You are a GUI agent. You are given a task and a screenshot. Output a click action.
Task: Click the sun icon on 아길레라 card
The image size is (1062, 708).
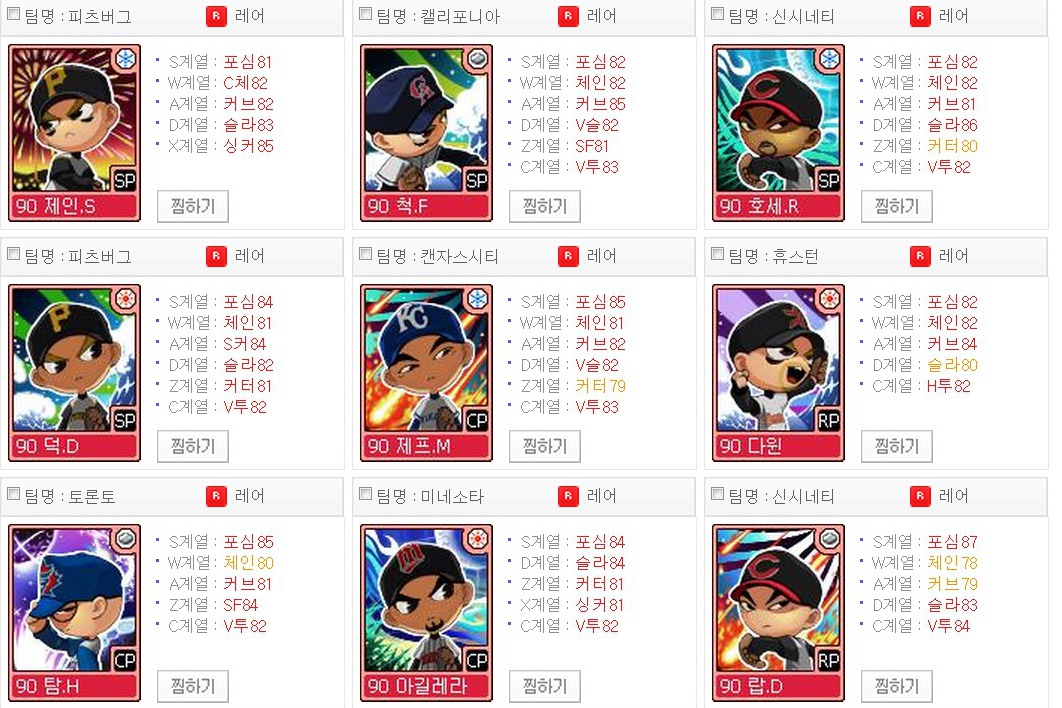coord(477,539)
